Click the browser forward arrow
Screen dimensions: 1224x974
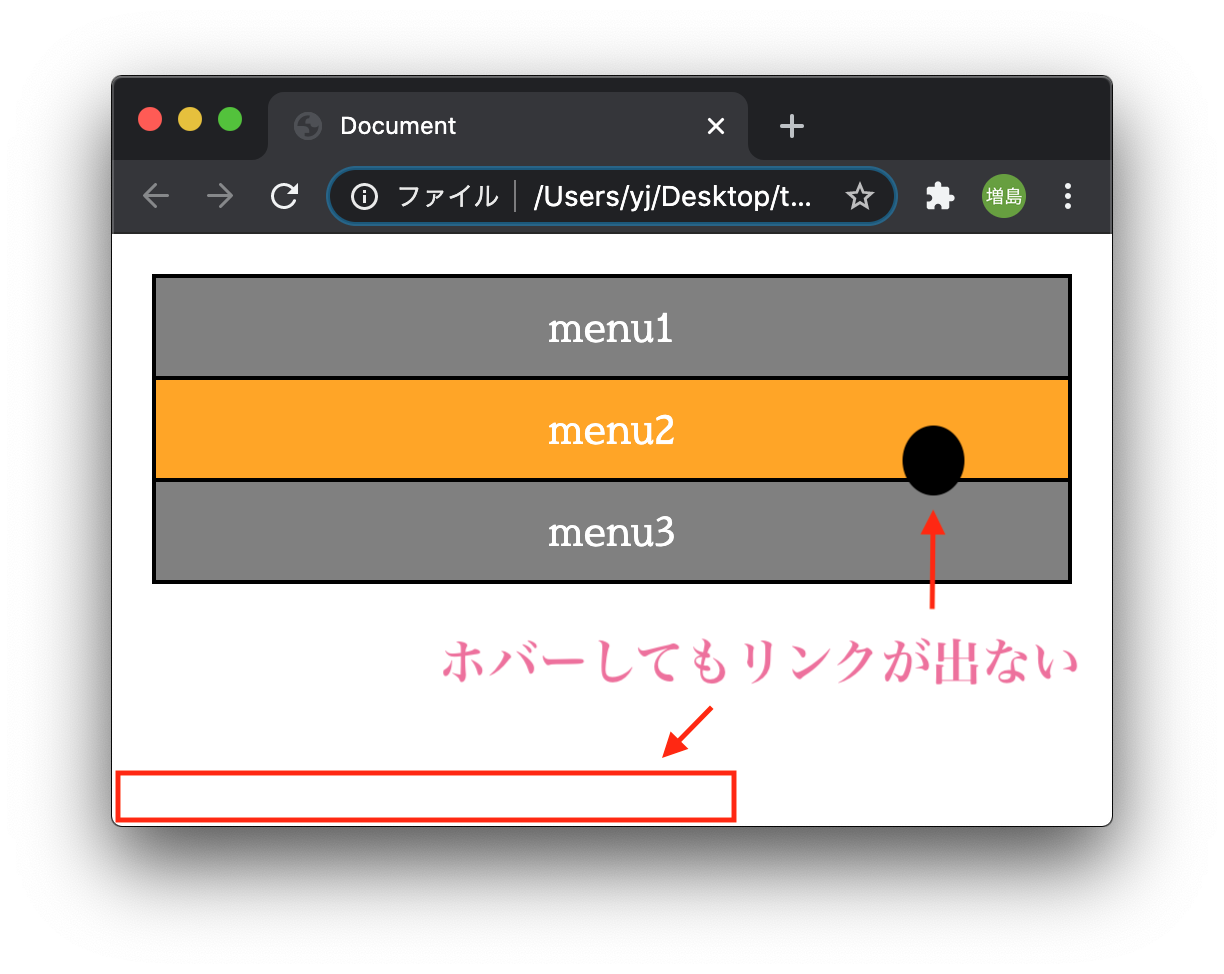point(220,196)
